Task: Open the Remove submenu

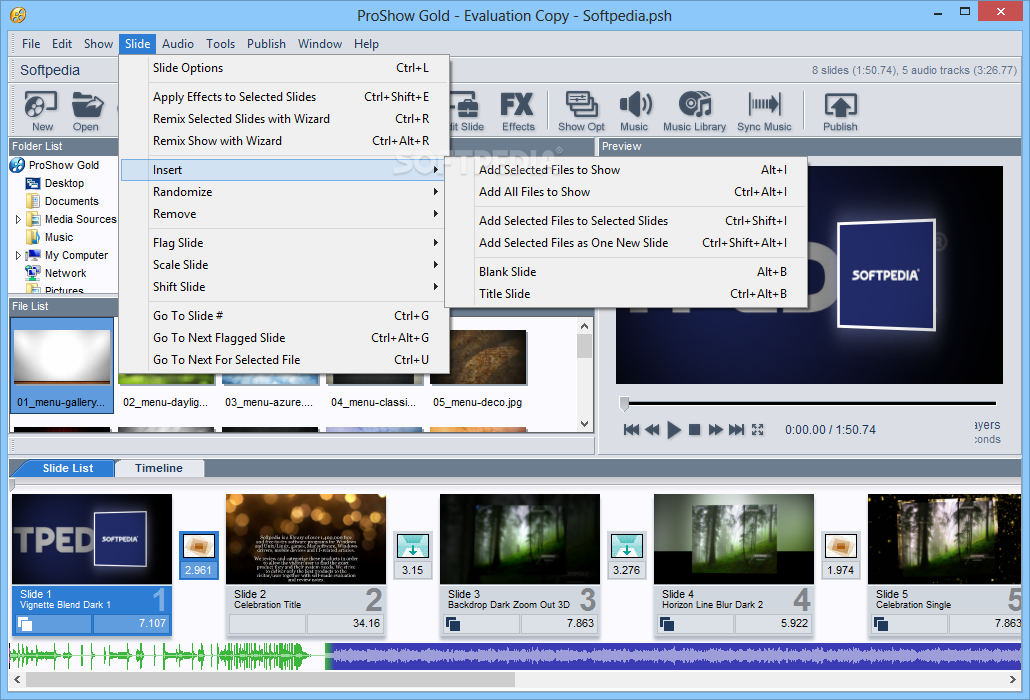Action: coord(284,214)
